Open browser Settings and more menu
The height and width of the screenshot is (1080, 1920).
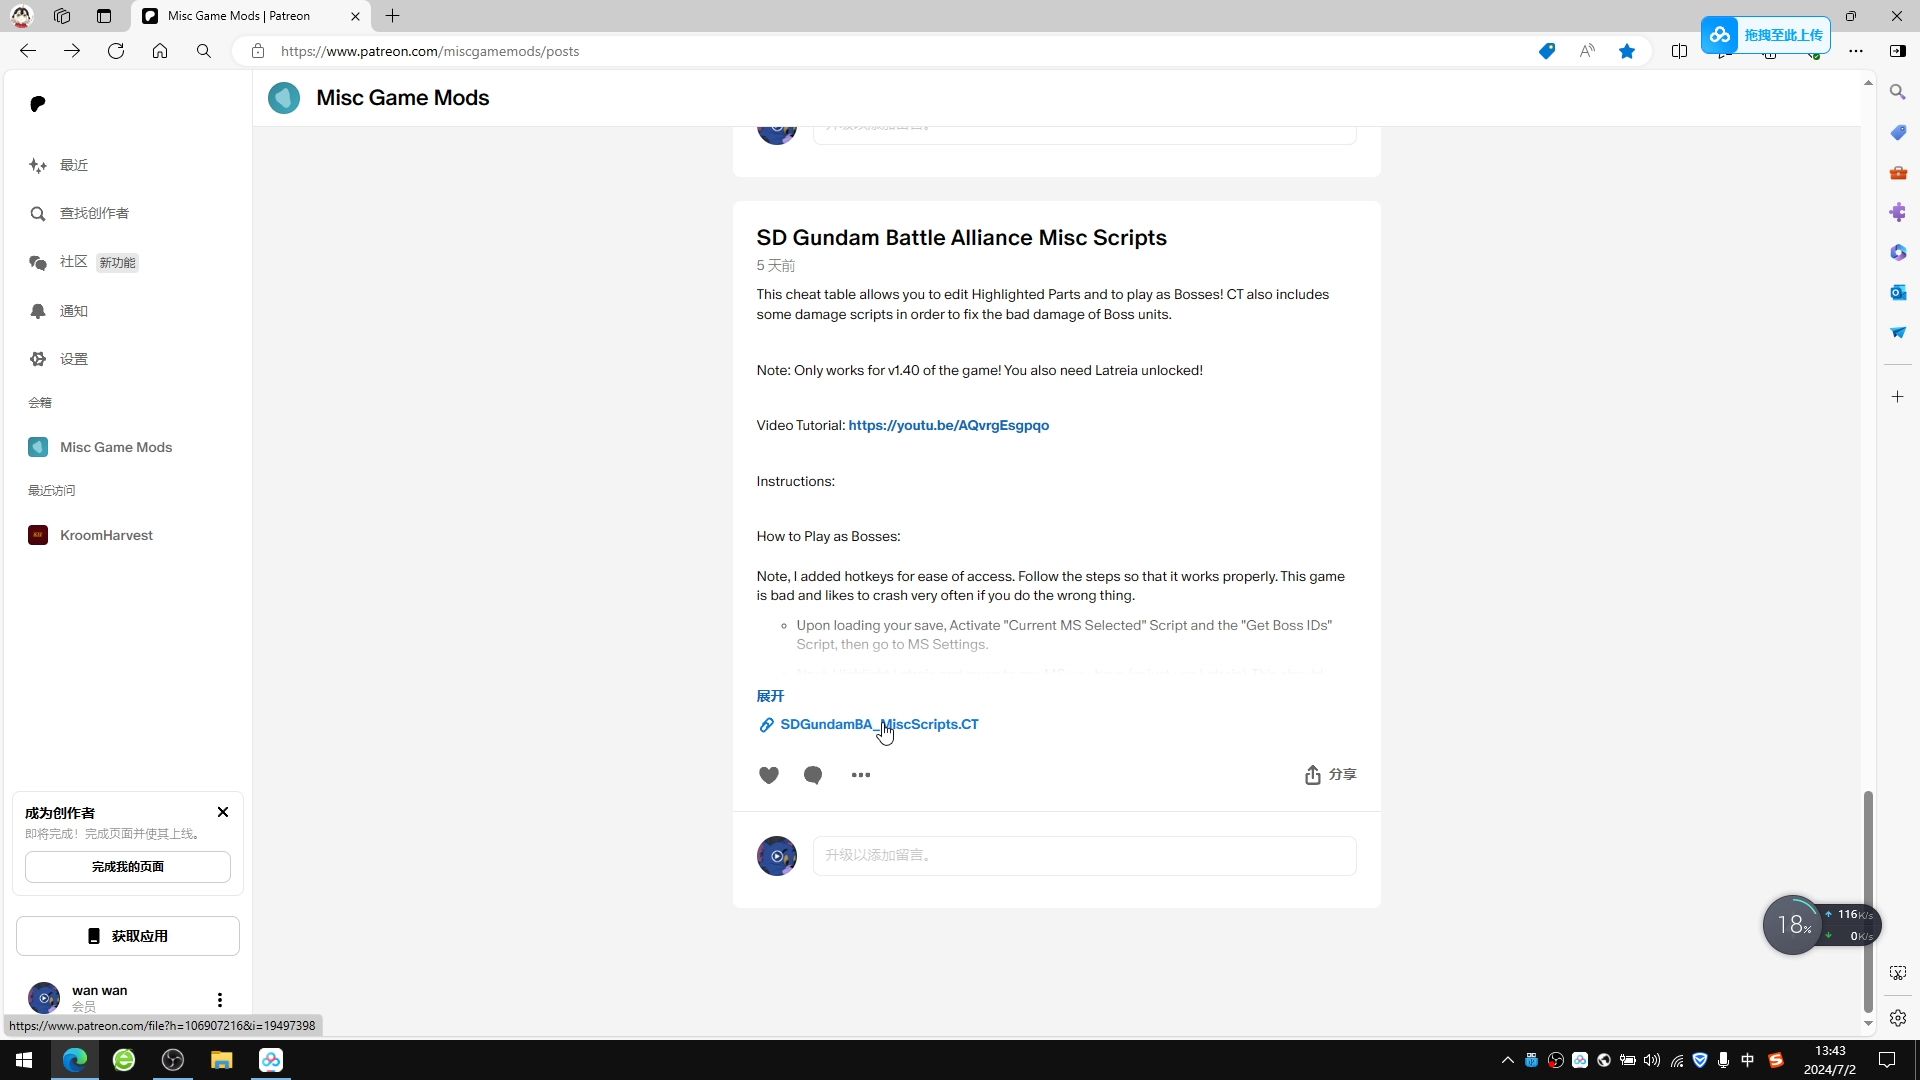pyautogui.click(x=1856, y=52)
